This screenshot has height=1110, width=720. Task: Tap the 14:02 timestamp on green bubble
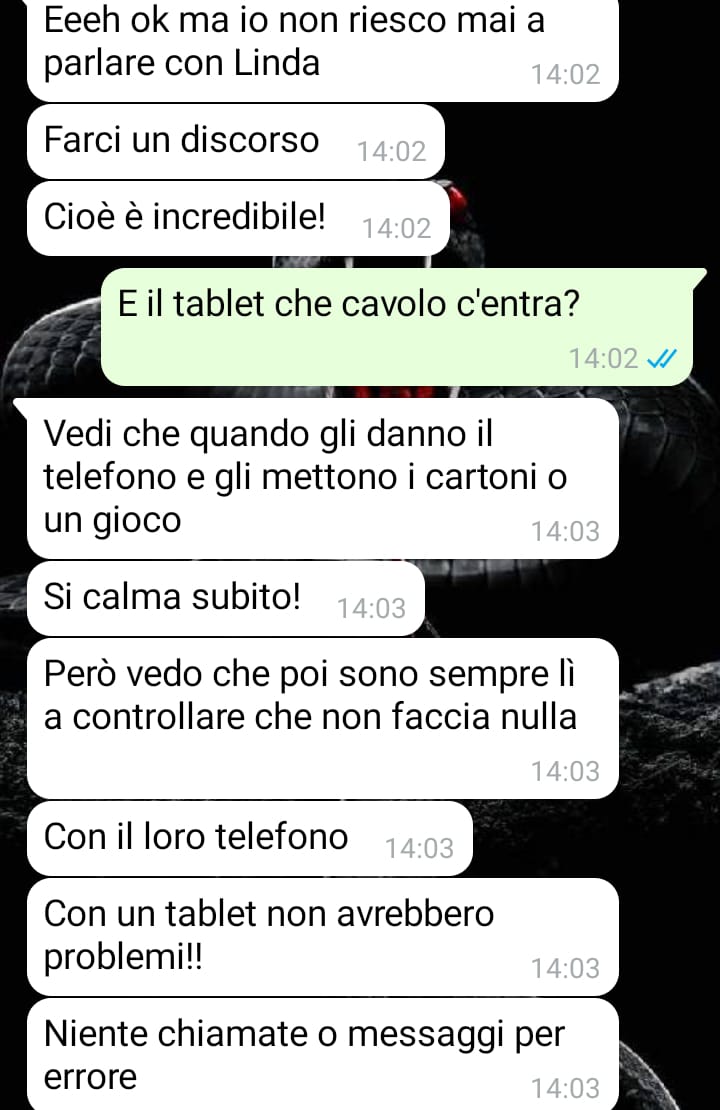(x=604, y=359)
